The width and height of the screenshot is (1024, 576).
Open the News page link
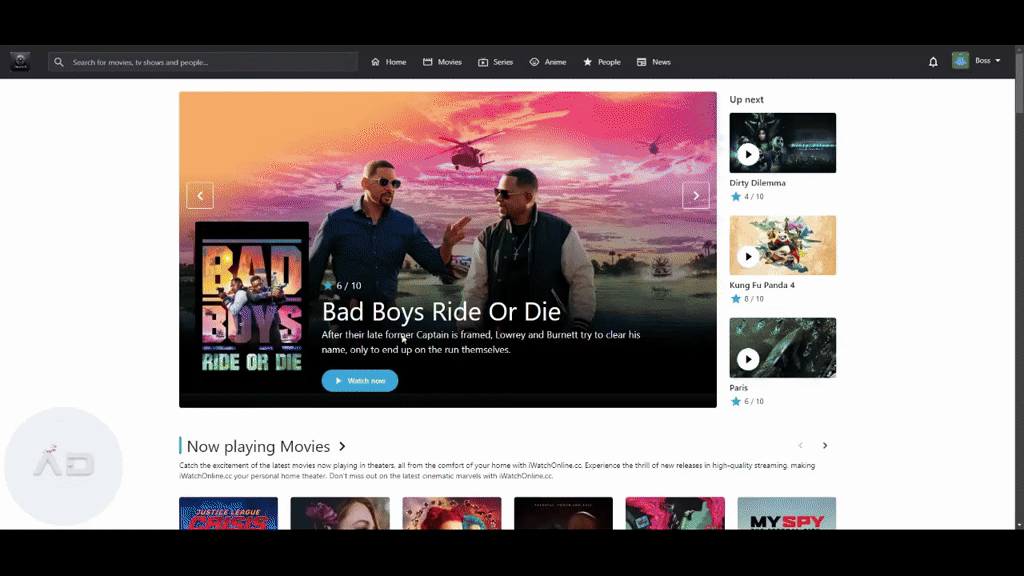pos(654,62)
